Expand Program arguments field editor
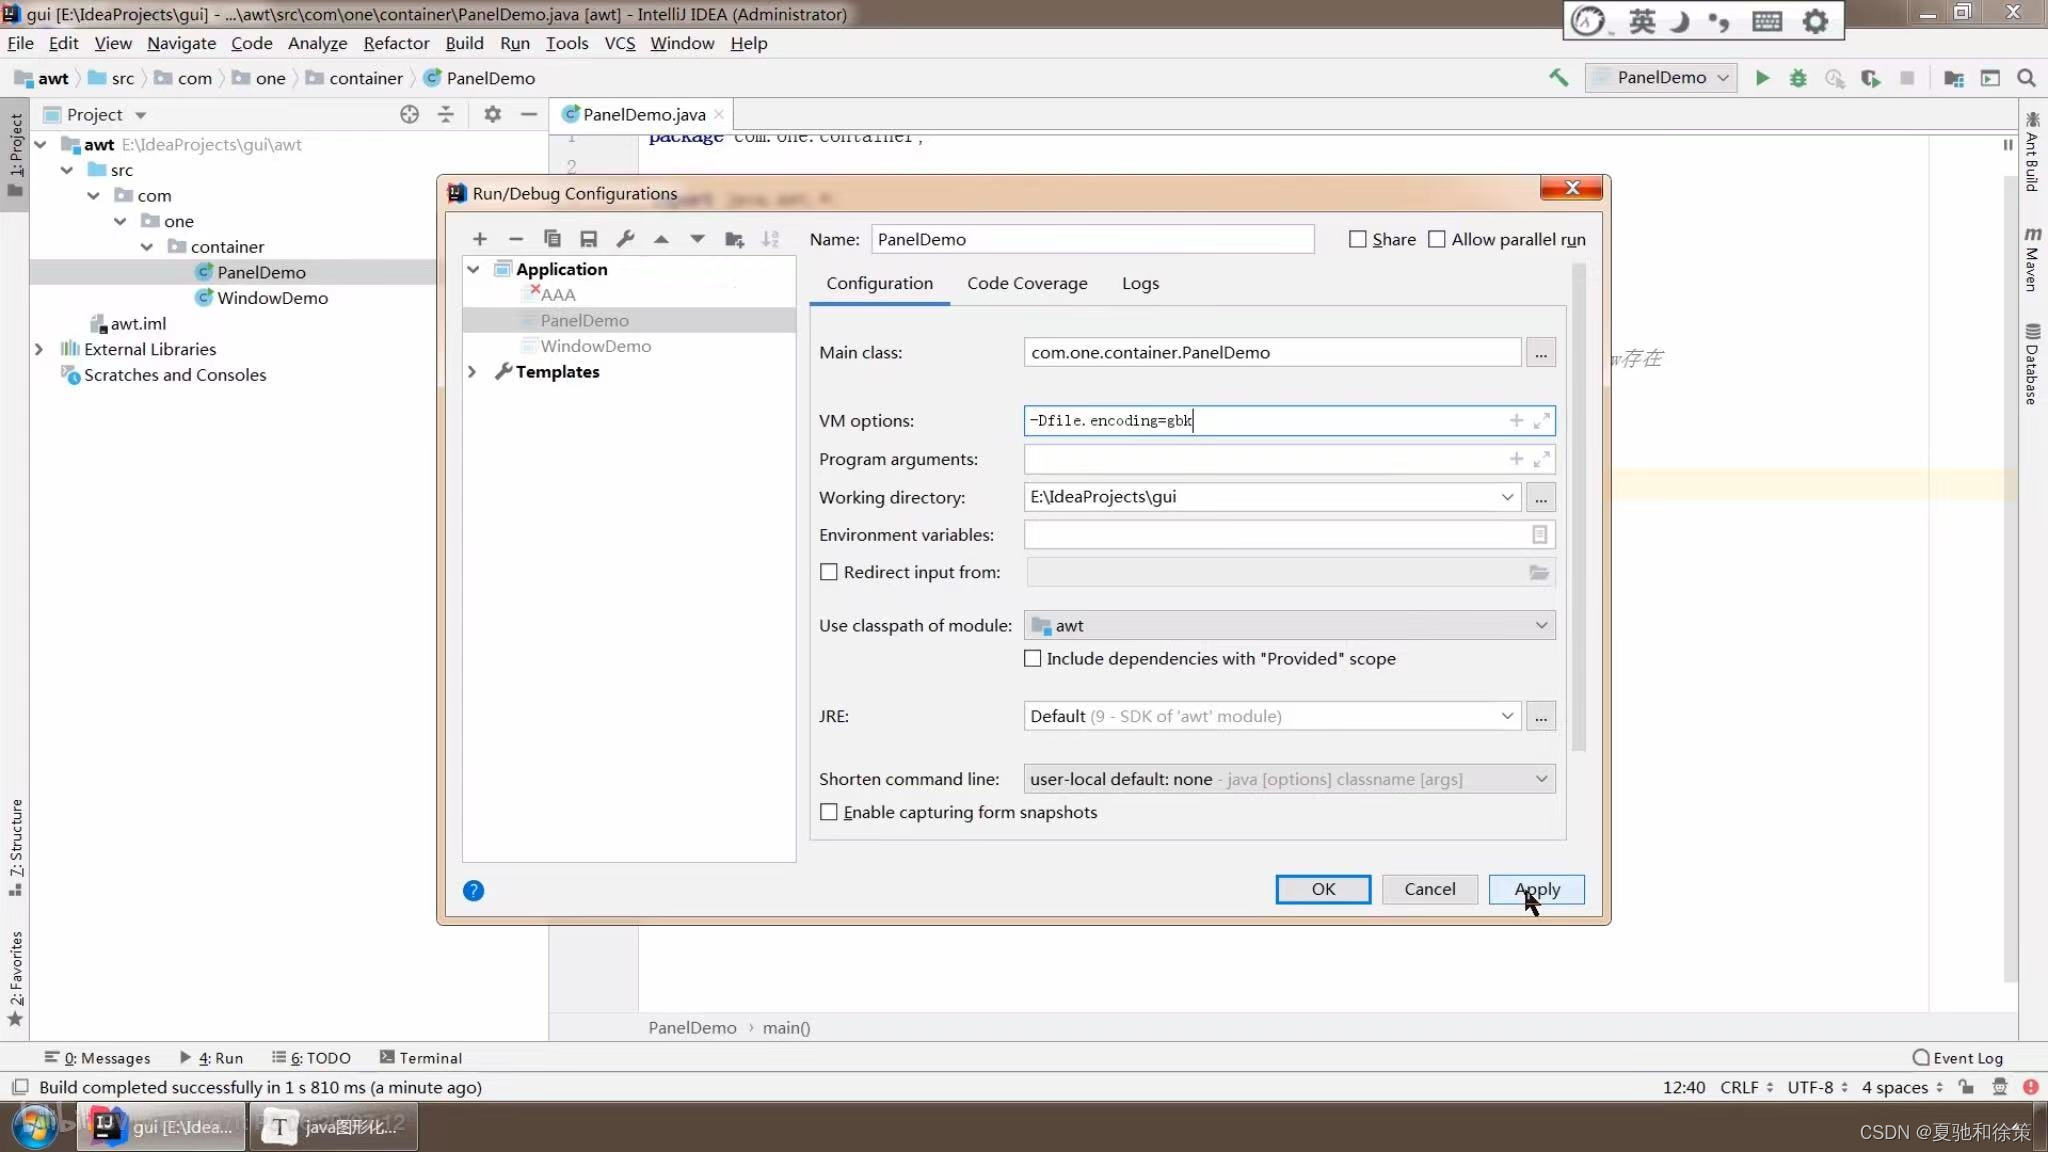Screen dimensions: 2048x1152 [x=1542, y=459]
